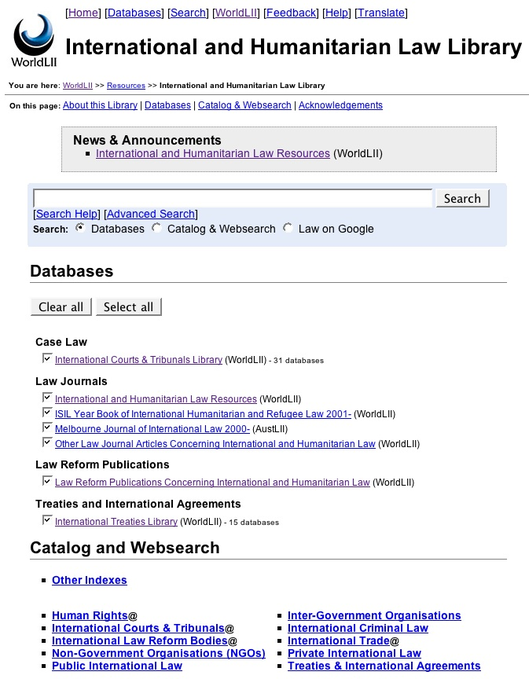This screenshot has height=679, width=529.
Task: Open Non-Government Organisations (NGOs) link
Action: [x=158, y=653]
